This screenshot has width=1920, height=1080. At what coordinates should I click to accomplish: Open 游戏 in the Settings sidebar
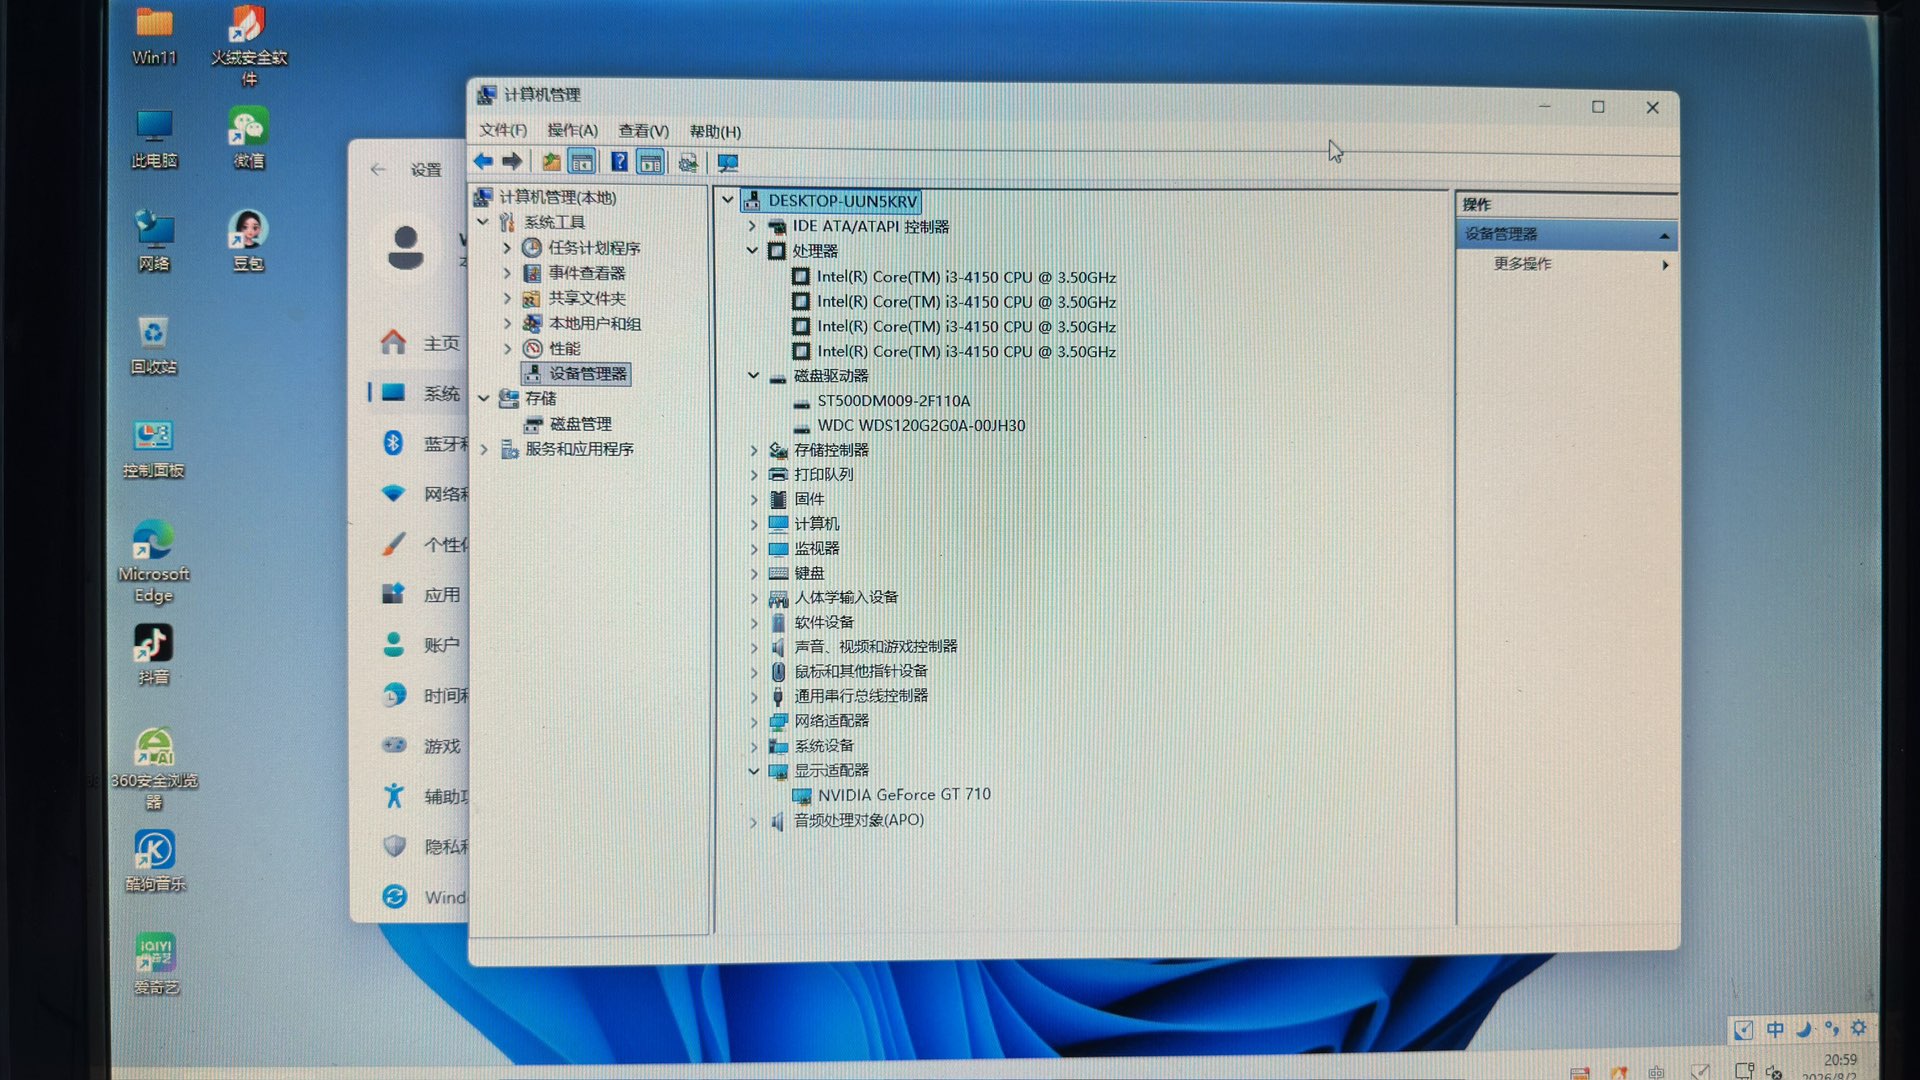pyautogui.click(x=420, y=746)
